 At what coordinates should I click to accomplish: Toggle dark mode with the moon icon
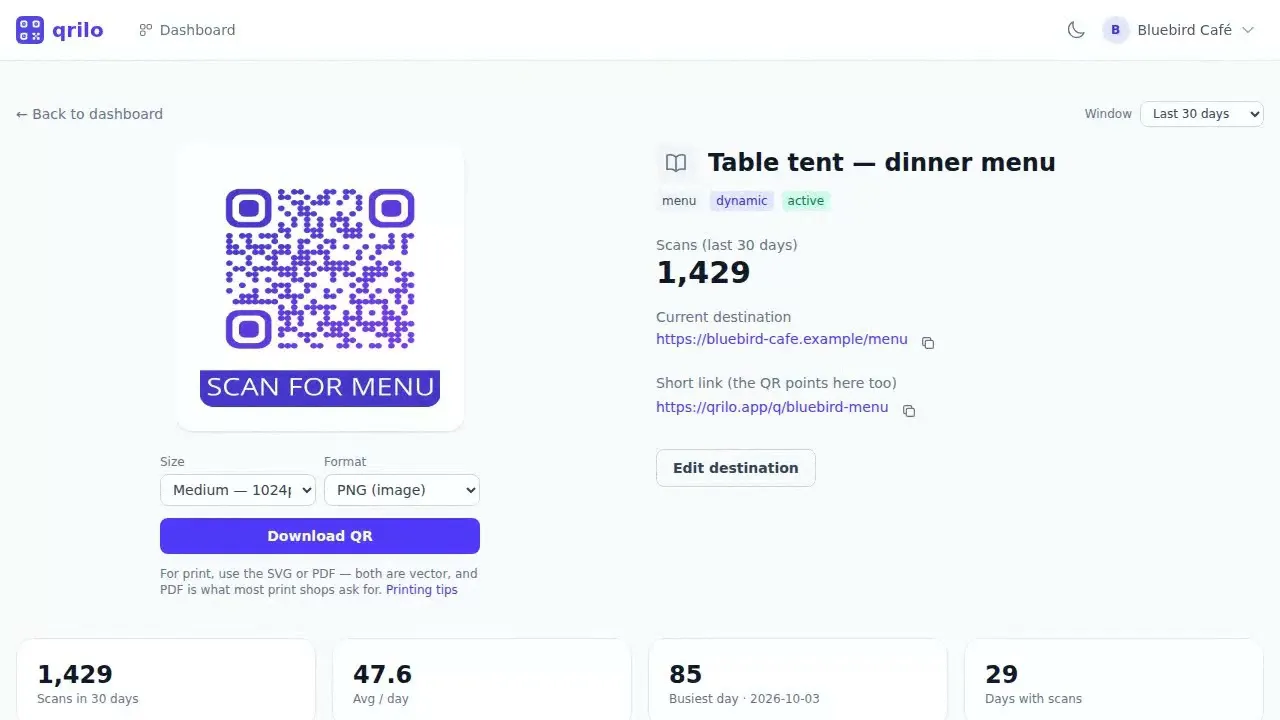[x=1076, y=30]
